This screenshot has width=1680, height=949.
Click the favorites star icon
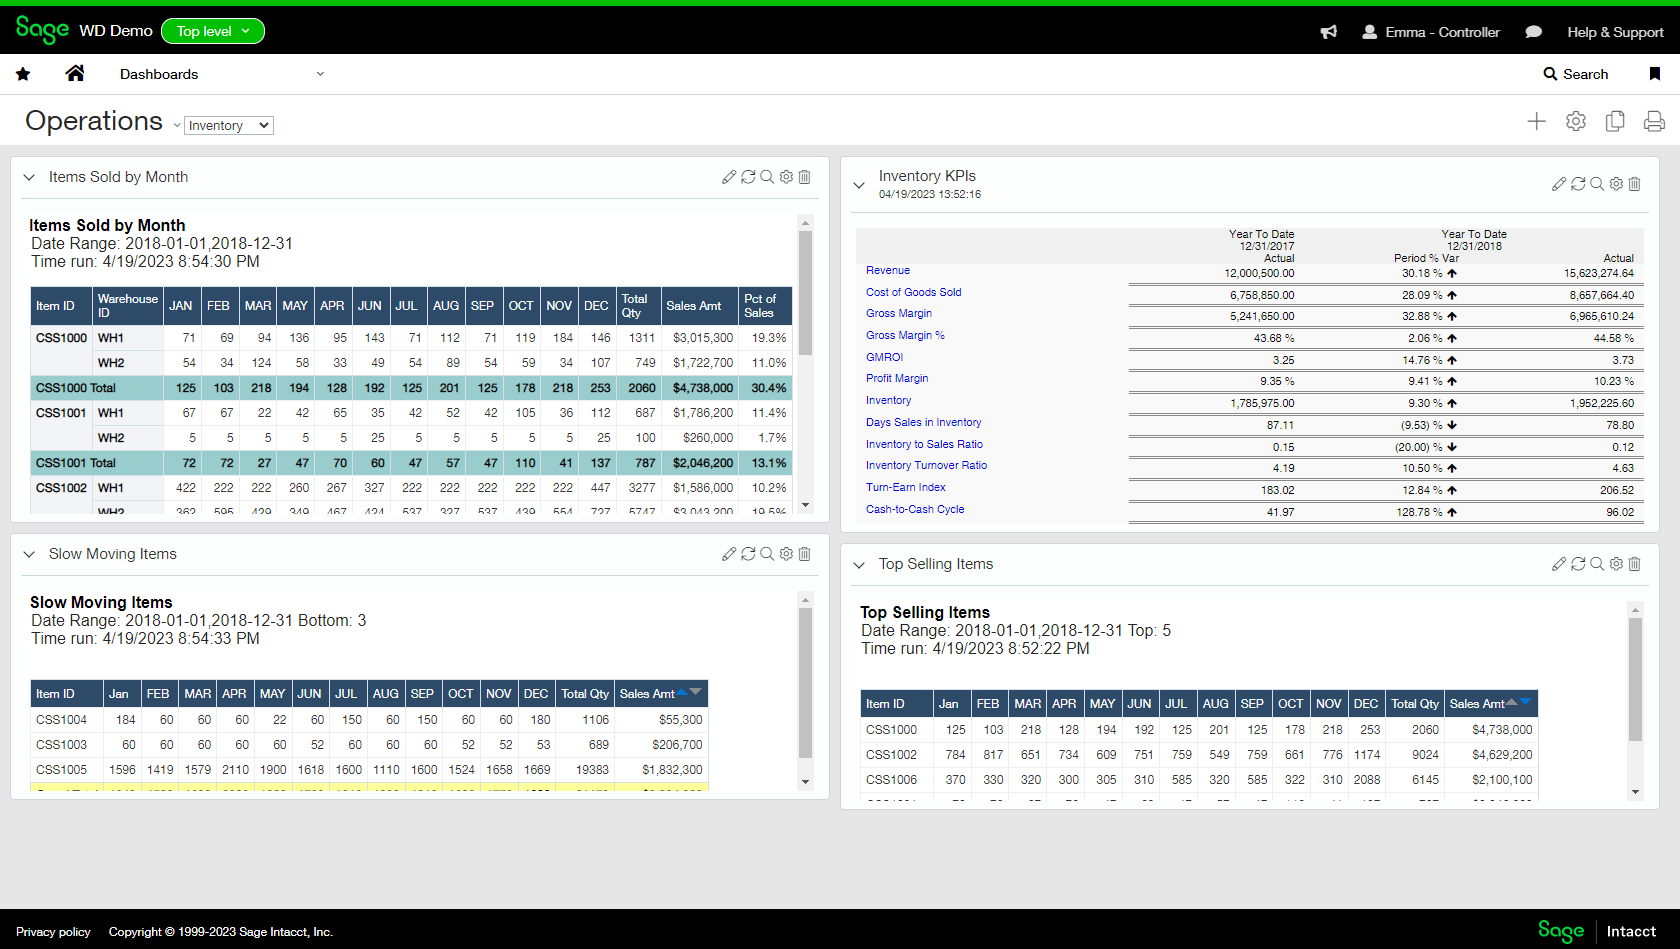(22, 73)
